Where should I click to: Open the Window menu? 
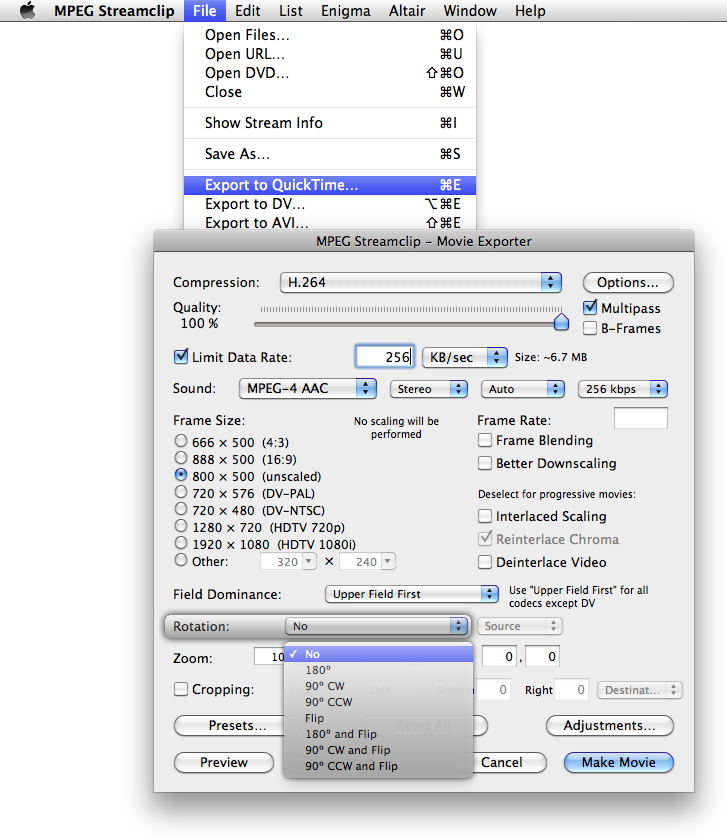tap(470, 11)
